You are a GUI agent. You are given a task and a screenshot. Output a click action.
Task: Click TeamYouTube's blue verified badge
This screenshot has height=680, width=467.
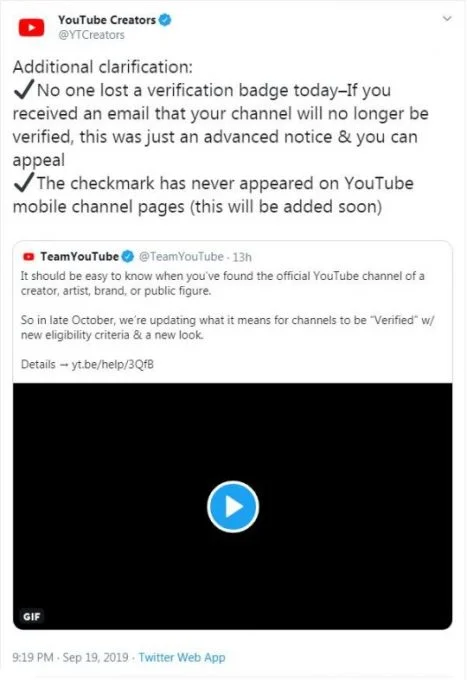127,257
